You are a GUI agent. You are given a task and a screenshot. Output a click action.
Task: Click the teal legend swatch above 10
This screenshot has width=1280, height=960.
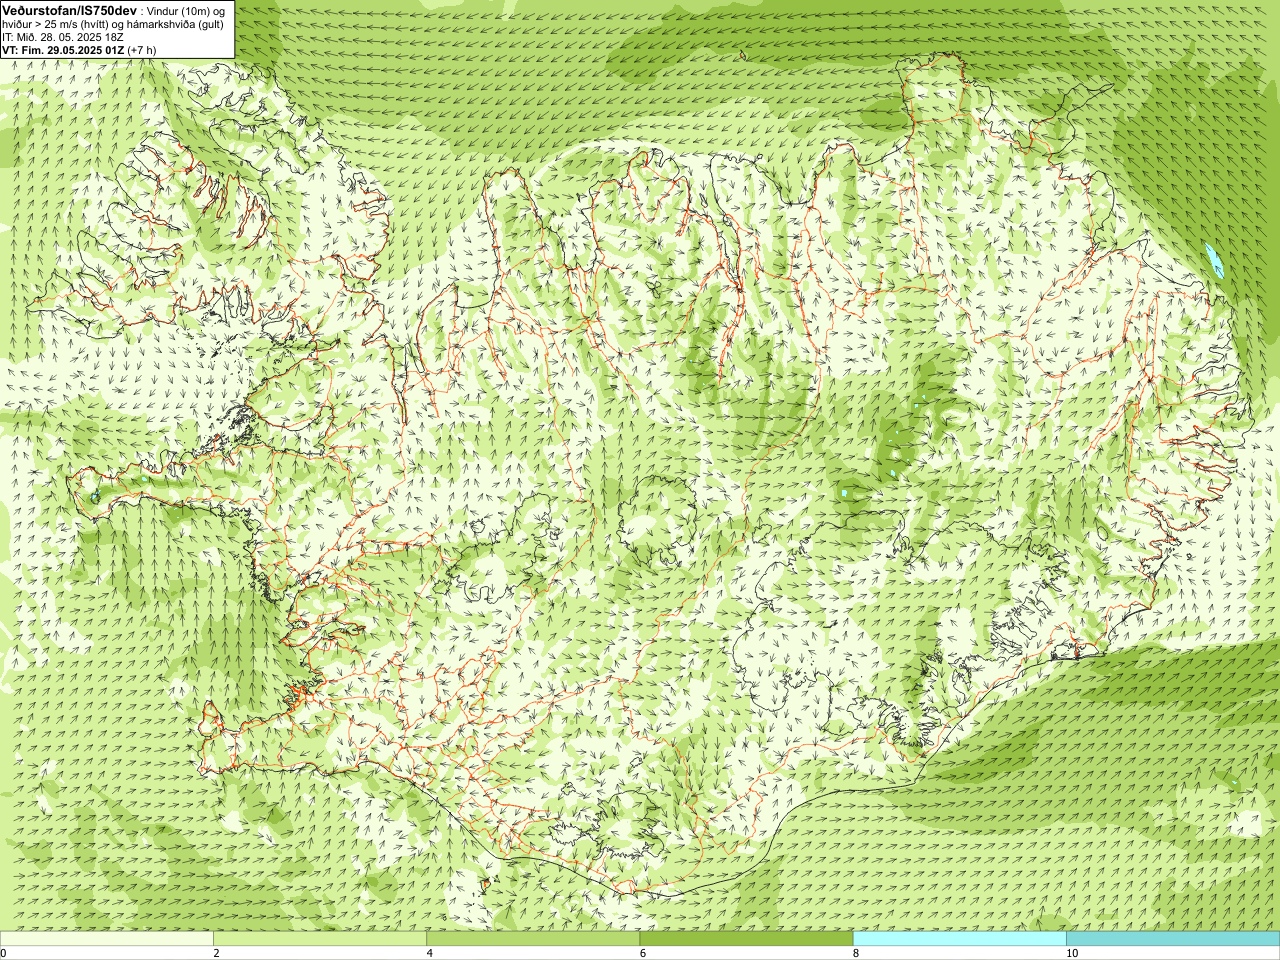[1173, 939]
